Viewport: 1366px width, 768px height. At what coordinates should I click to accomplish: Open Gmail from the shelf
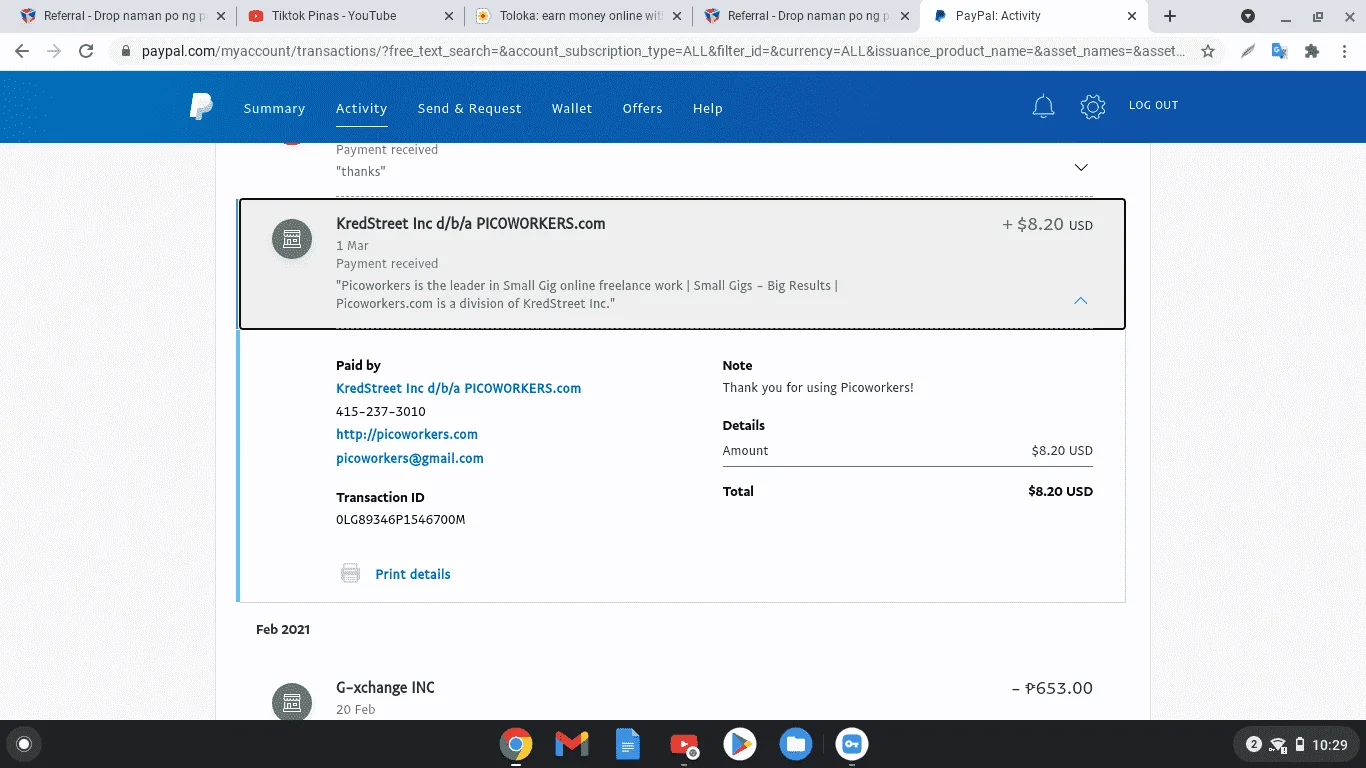(x=572, y=744)
